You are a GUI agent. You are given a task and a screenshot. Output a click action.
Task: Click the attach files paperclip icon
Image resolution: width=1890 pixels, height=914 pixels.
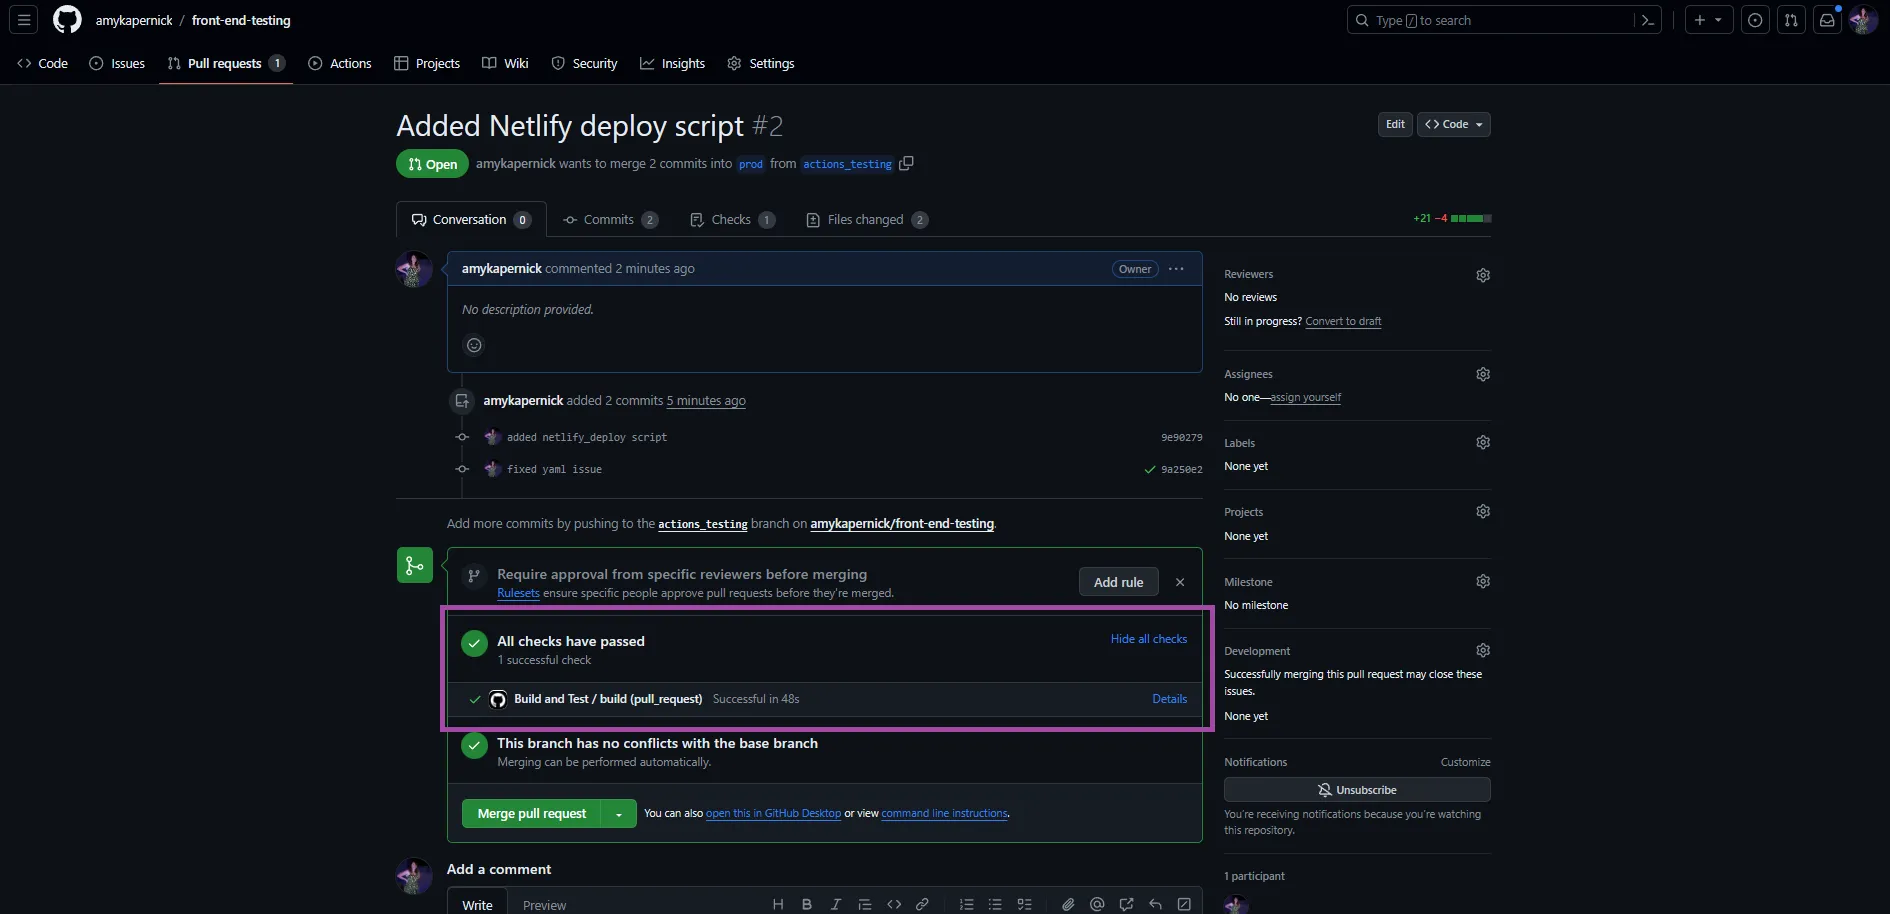[x=1068, y=904]
